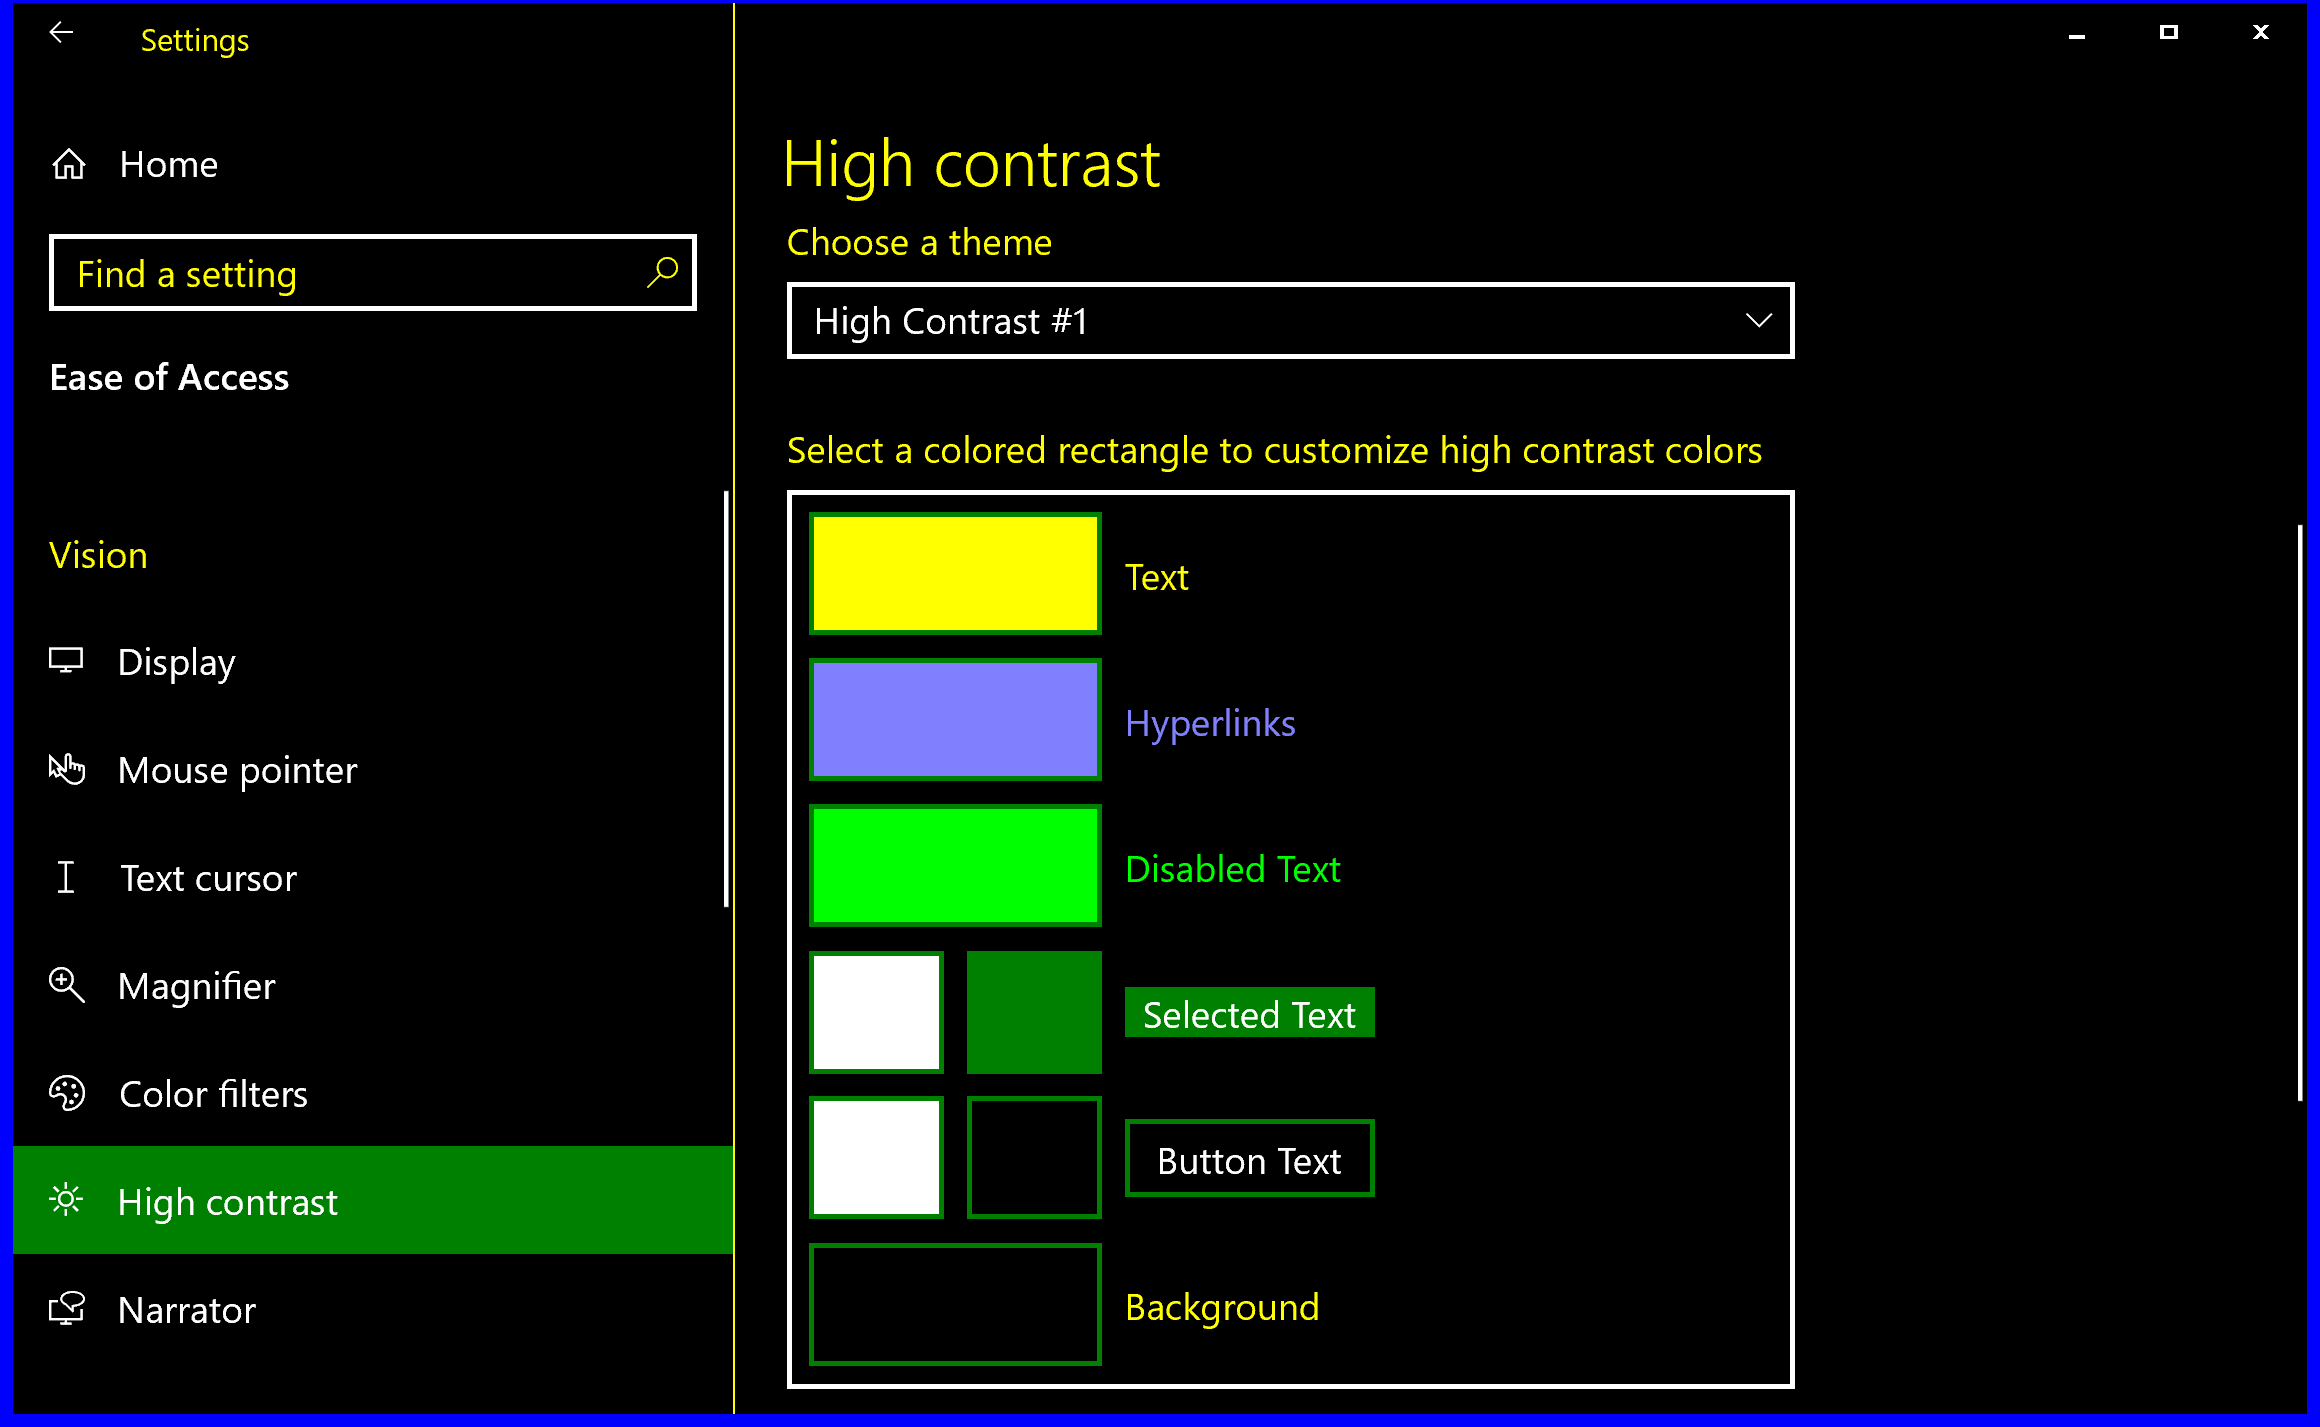Click the search magnifier in Find a setting
2320x1427 pixels.
pyautogui.click(x=663, y=272)
